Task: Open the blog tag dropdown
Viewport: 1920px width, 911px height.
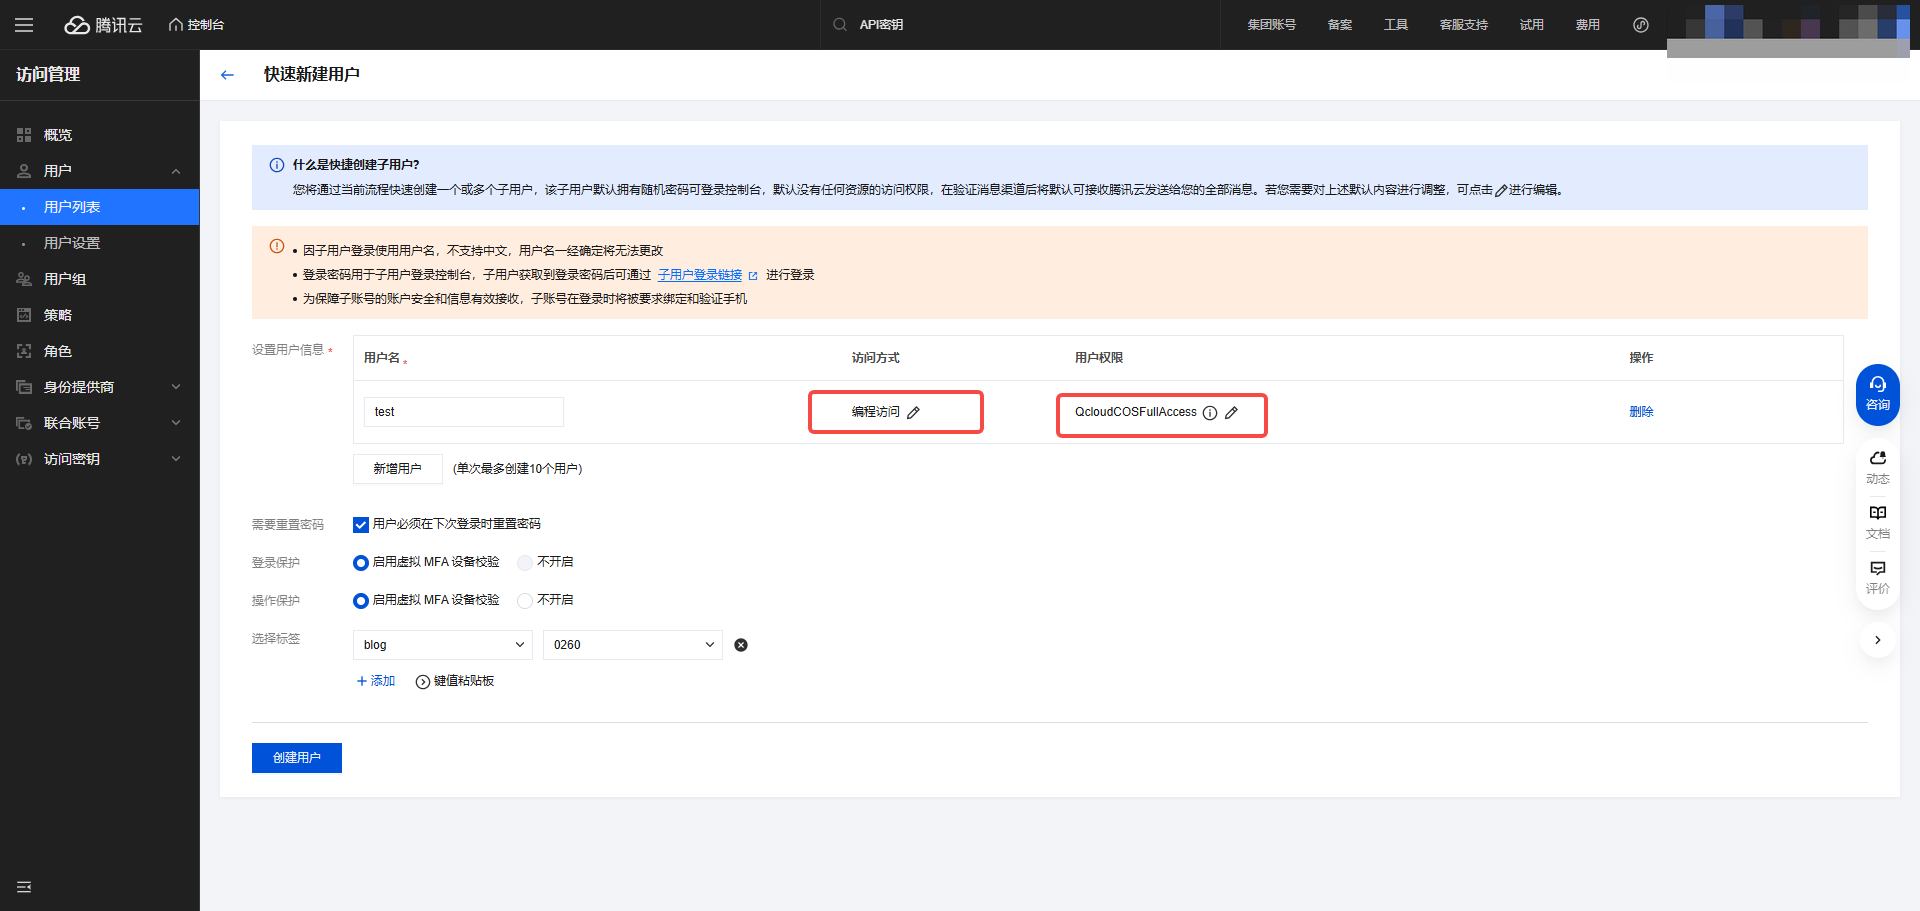Action: tap(442, 644)
